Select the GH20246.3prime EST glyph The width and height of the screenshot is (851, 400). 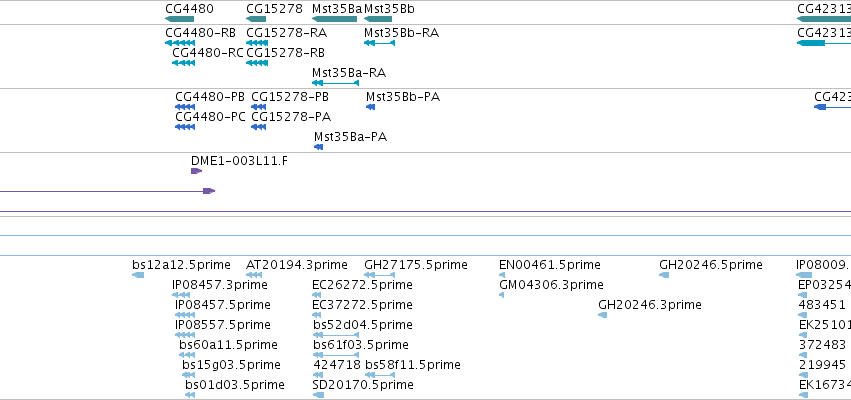tap(602, 315)
